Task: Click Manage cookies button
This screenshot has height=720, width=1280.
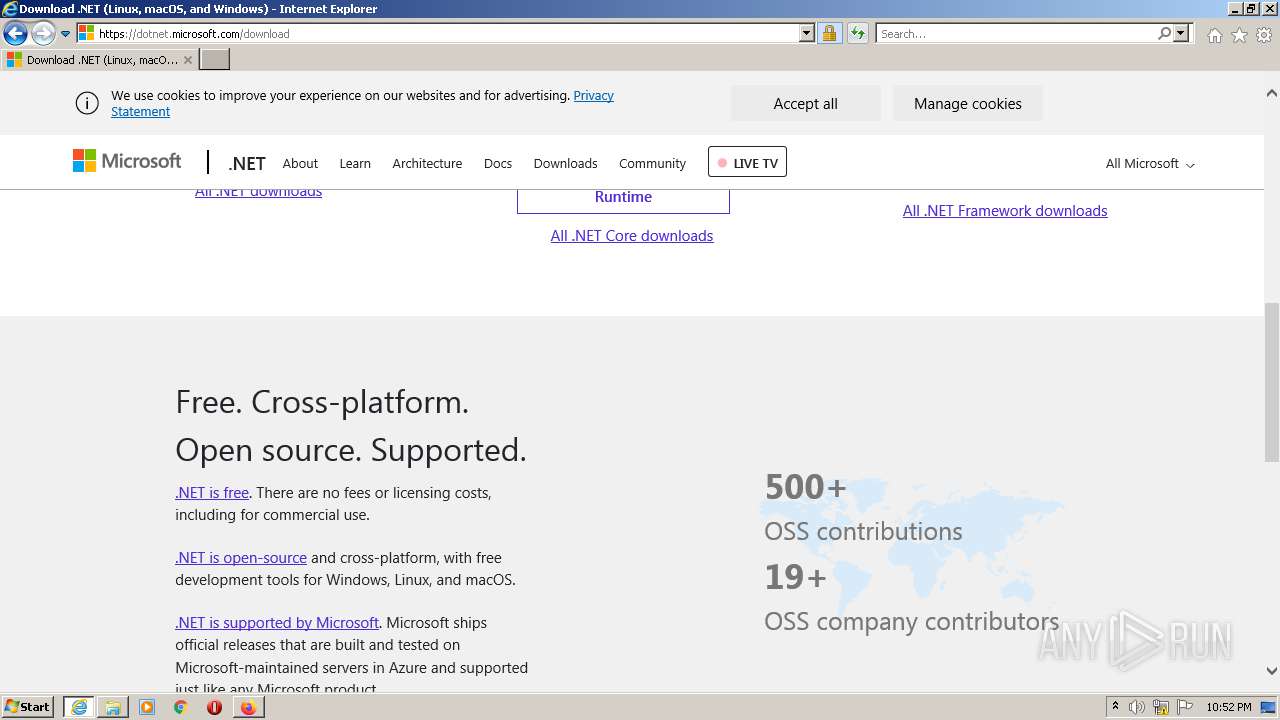Action: coord(967,103)
